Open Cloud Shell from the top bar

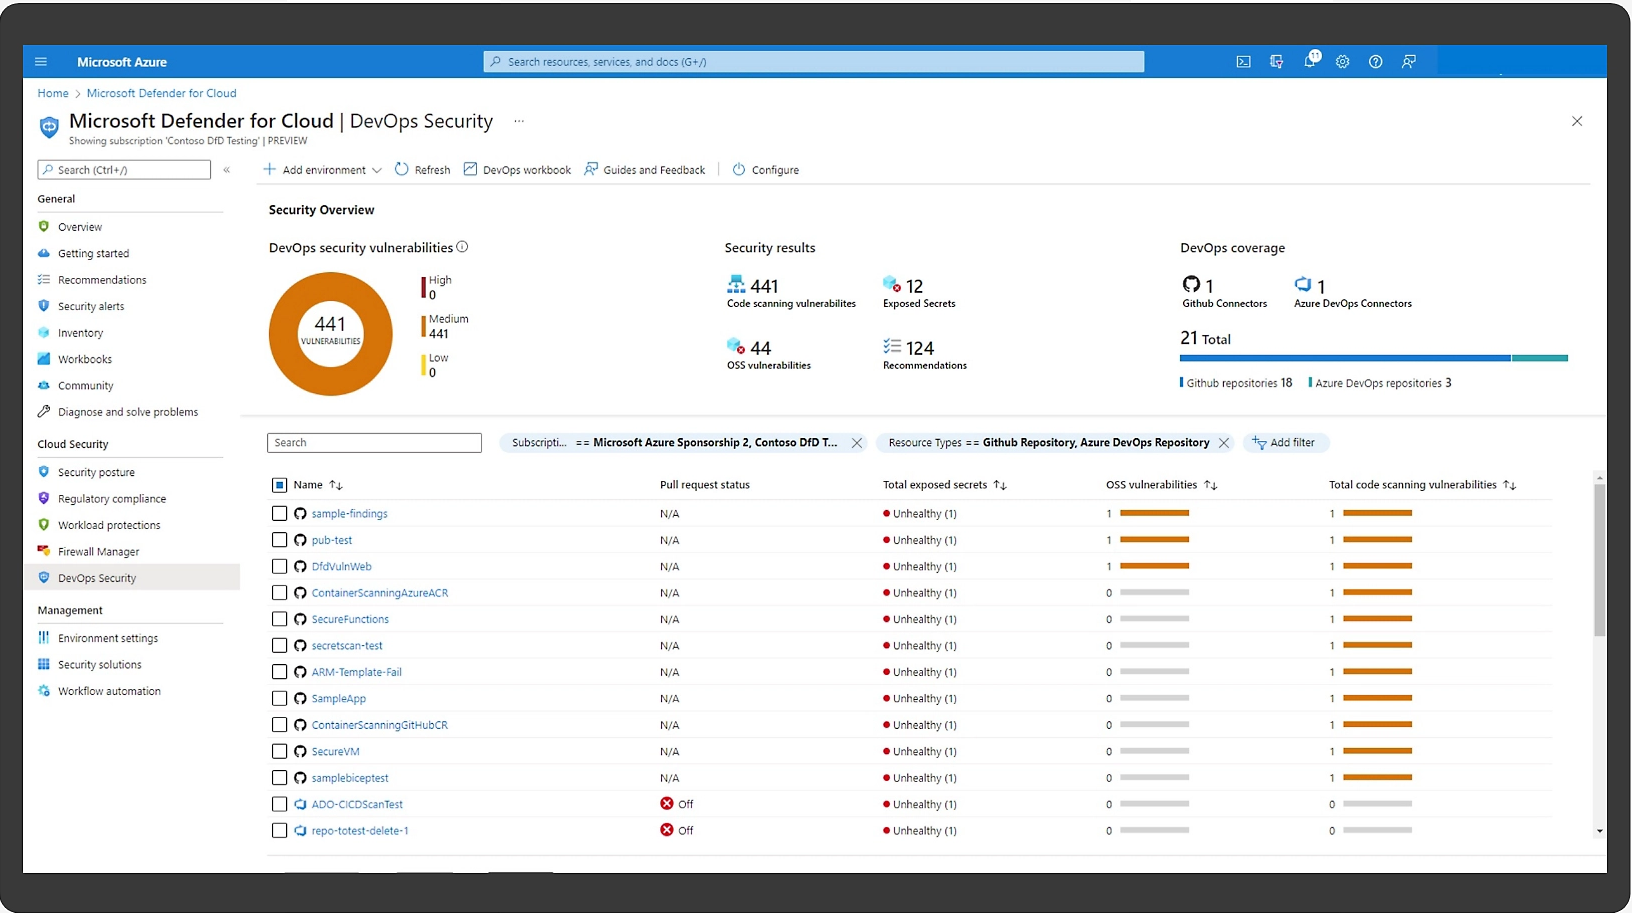tap(1243, 62)
